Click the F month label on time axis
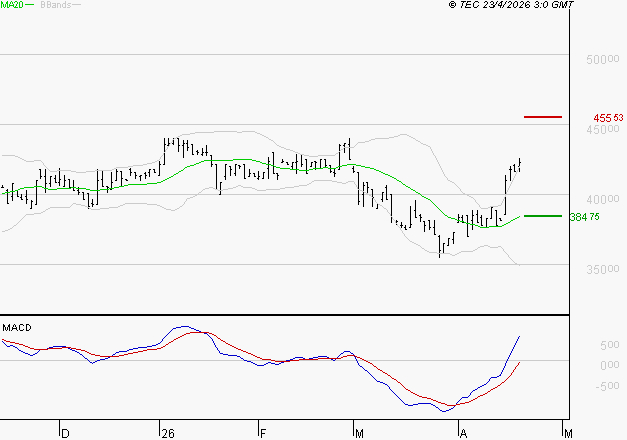Screen dimensions: 627x440 [263, 434]
